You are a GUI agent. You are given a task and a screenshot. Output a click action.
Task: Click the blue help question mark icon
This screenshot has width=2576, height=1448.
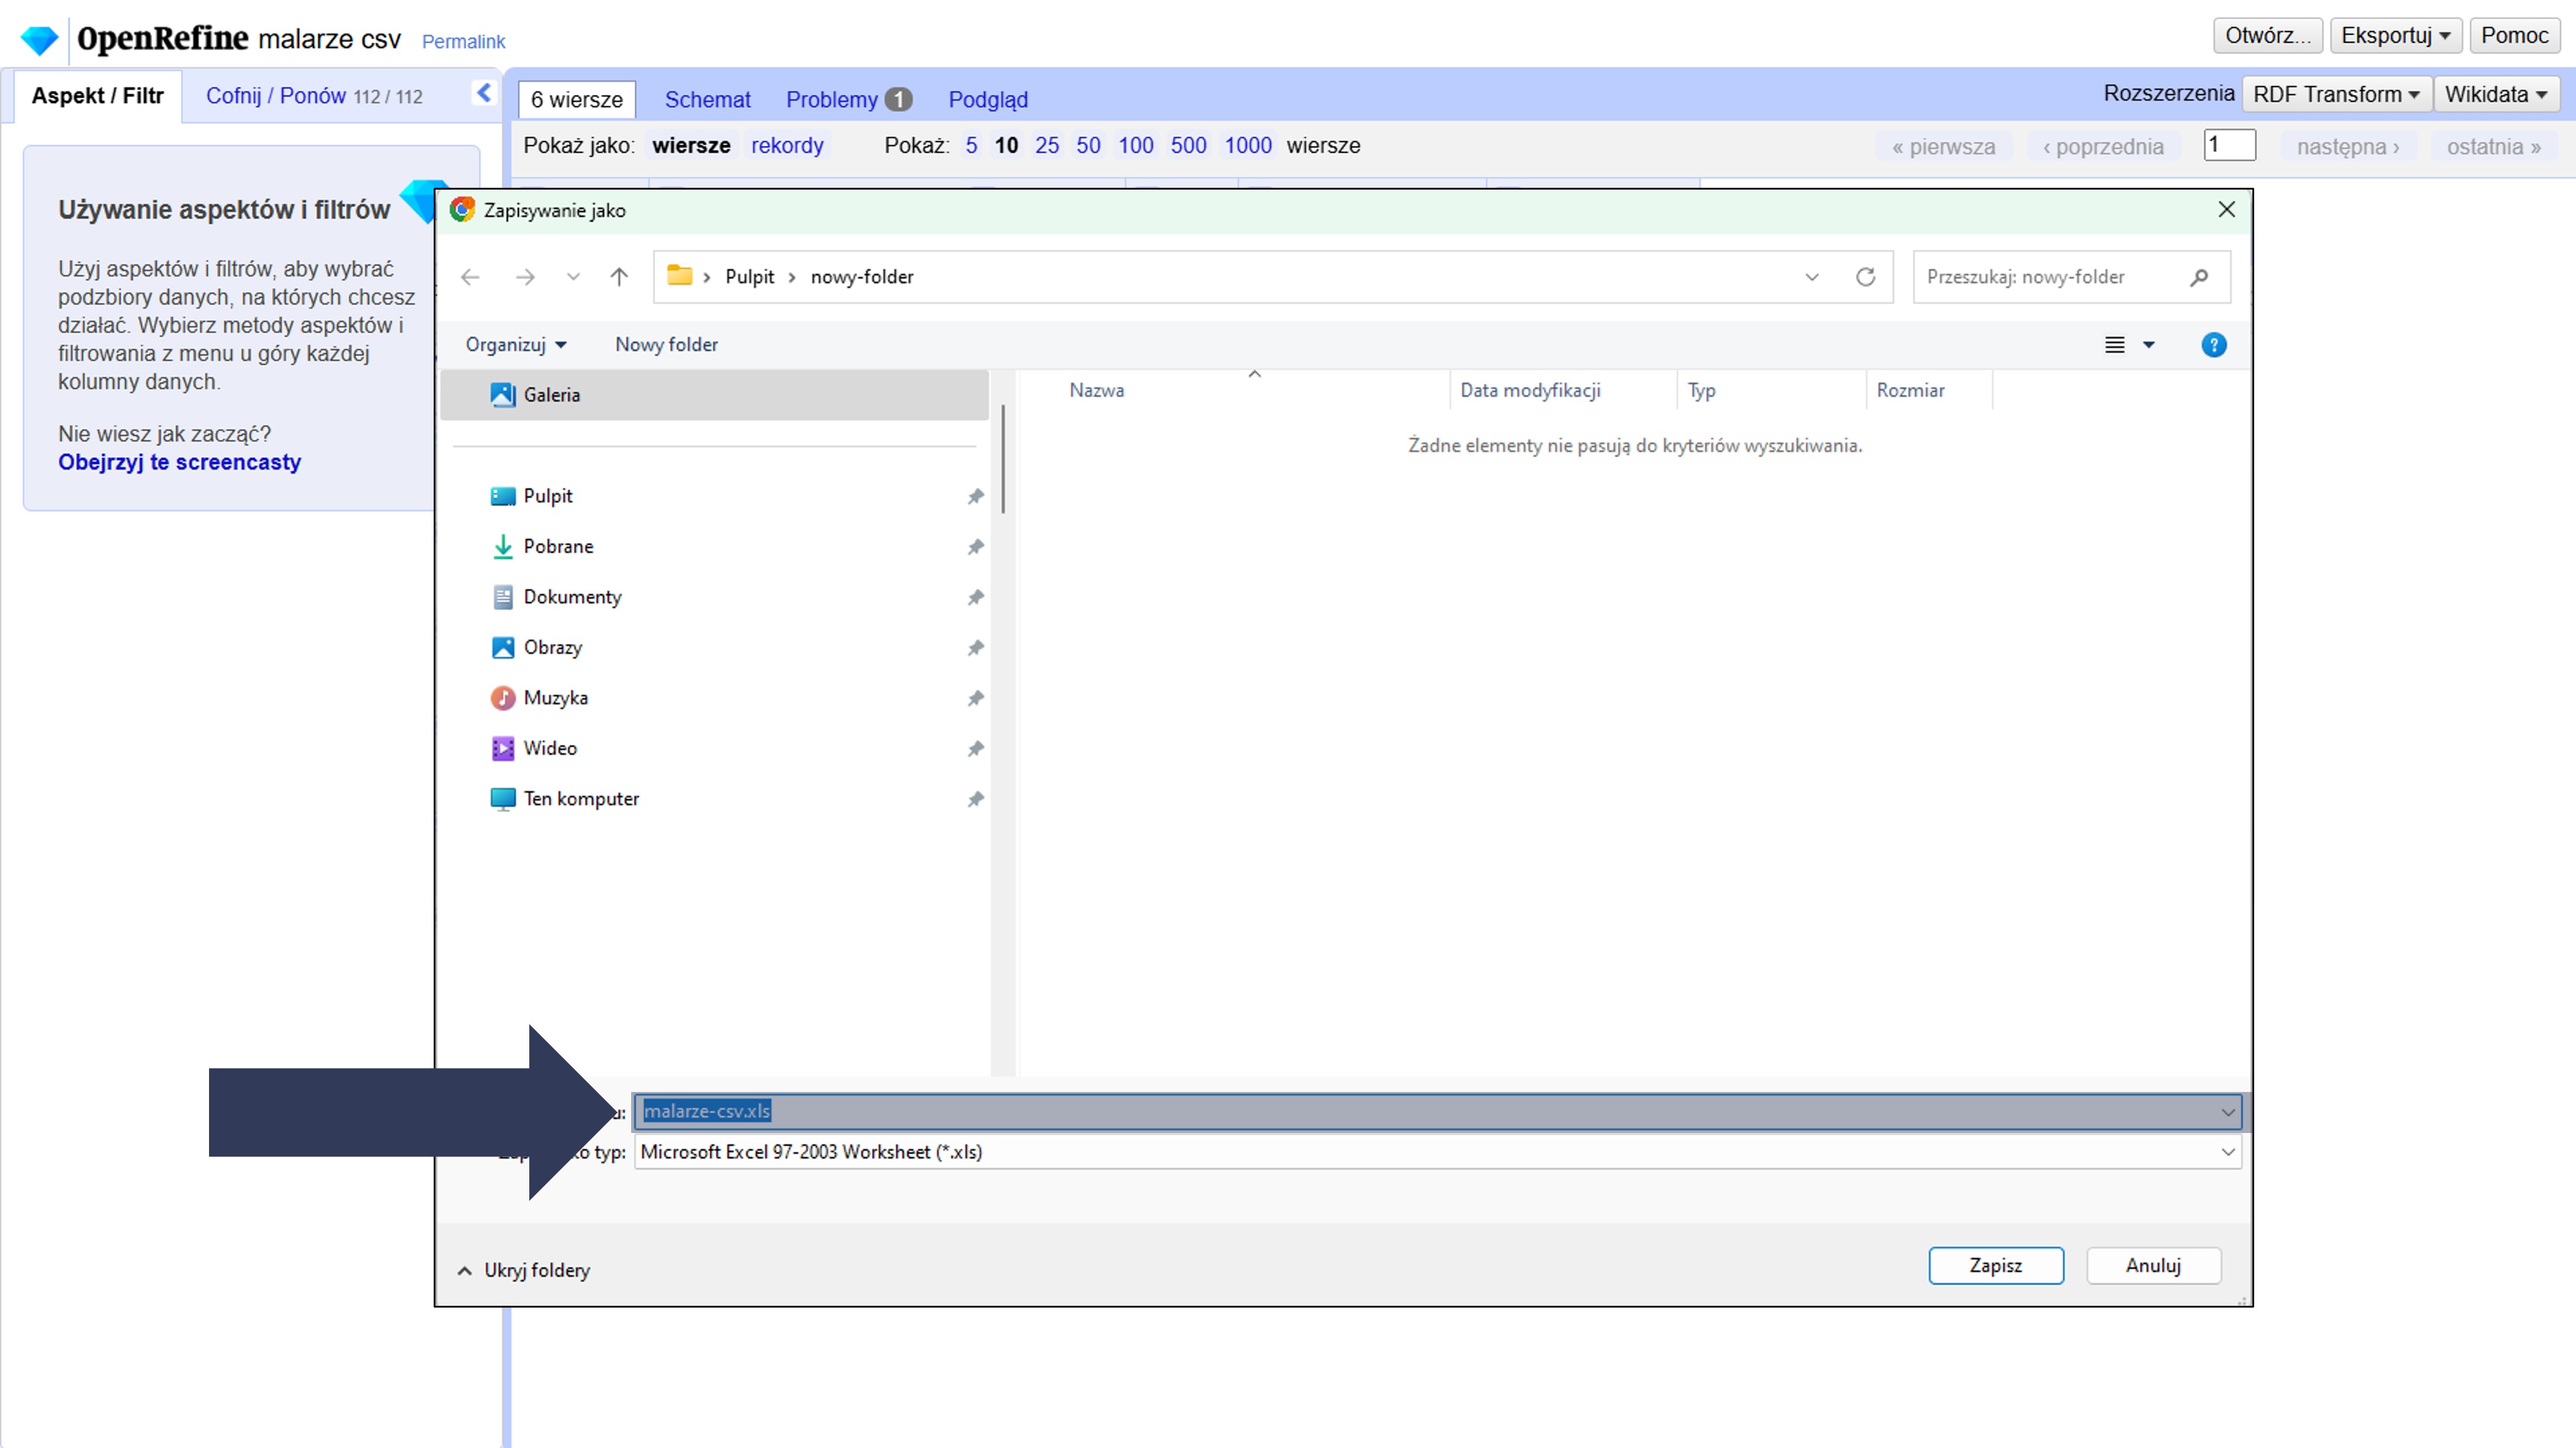tap(2213, 345)
